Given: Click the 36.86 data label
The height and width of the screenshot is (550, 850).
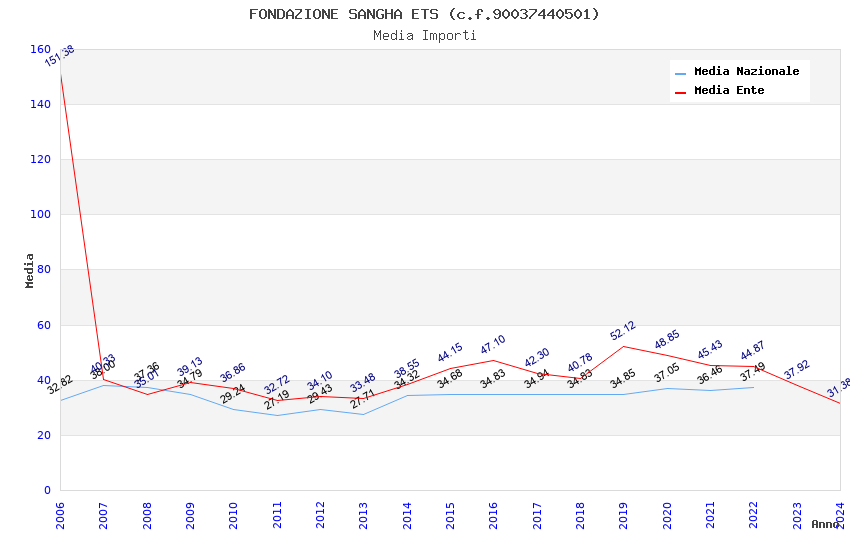Looking at the screenshot, I should pos(233,372).
